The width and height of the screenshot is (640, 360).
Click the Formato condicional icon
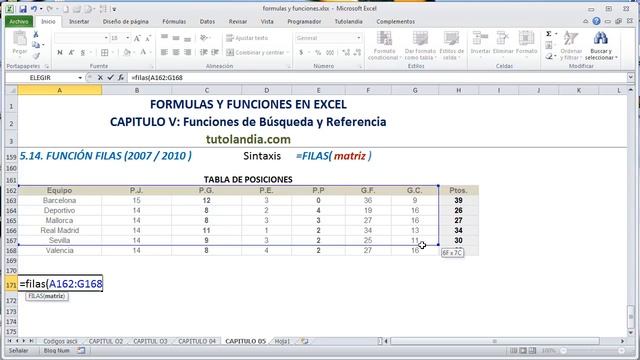[x=384, y=39]
